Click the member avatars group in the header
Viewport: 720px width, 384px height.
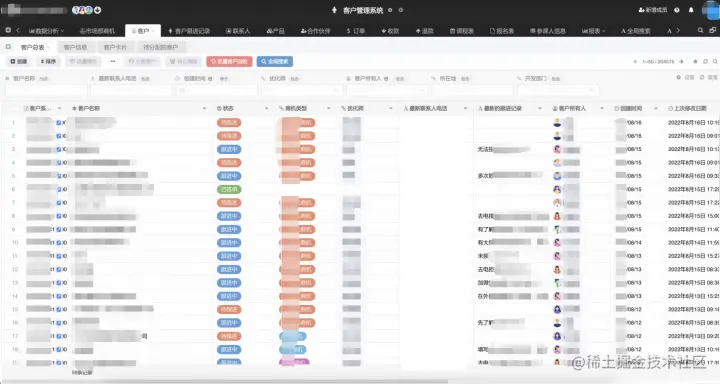click(x=83, y=10)
